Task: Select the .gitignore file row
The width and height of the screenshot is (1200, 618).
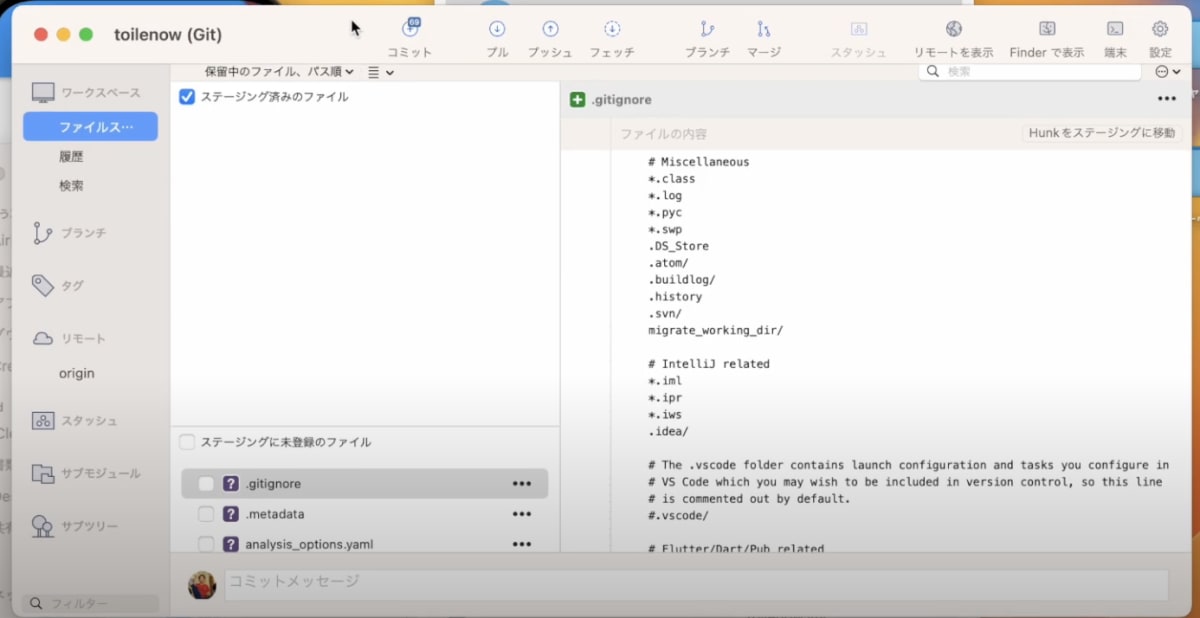Action: [x=364, y=484]
